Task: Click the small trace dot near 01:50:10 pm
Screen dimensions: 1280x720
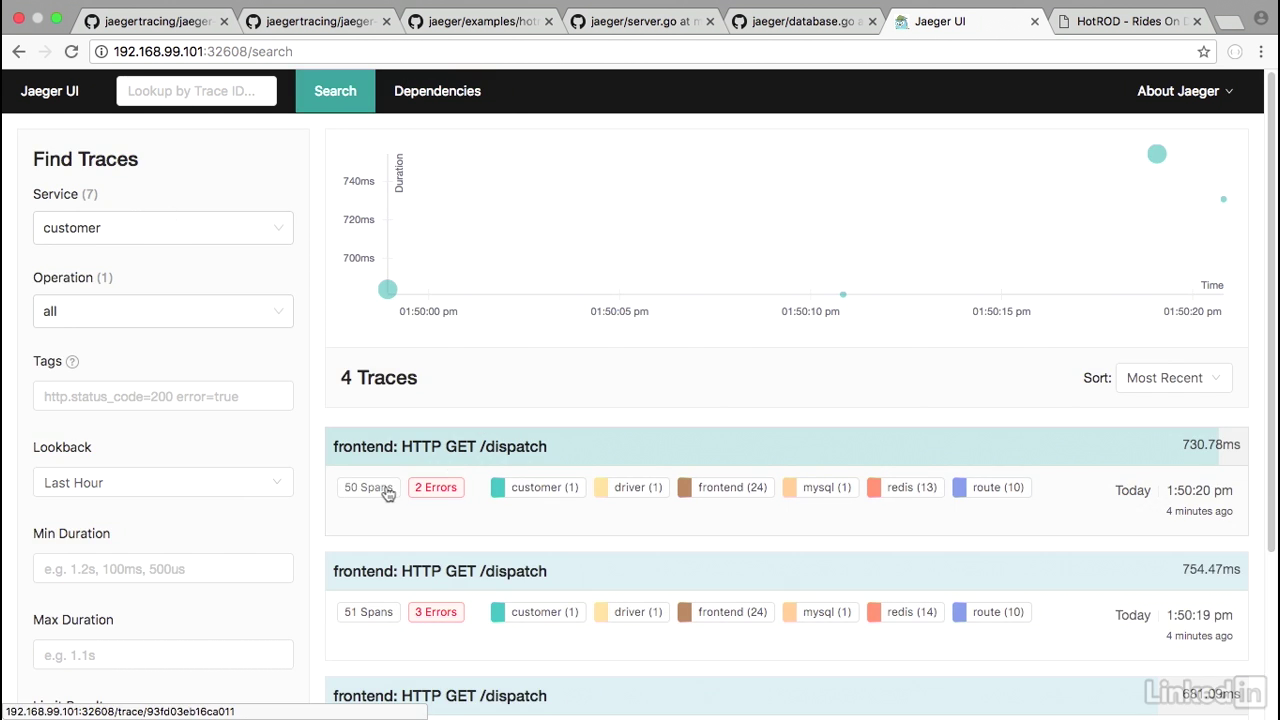Action: [843, 294]
